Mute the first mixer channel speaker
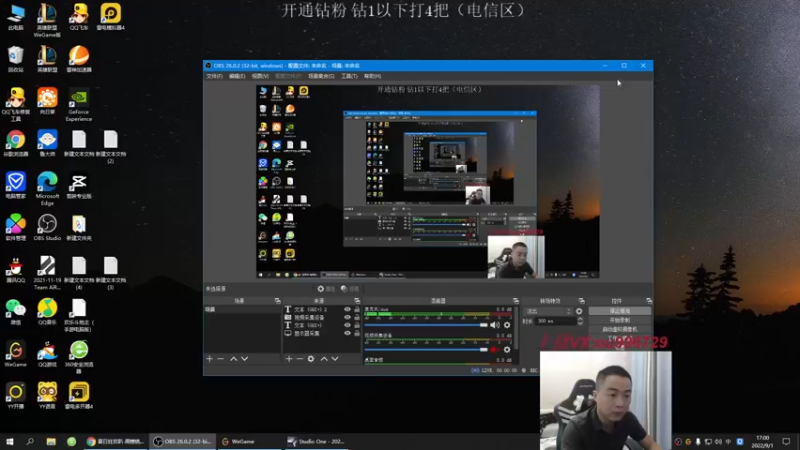Viewport: 800px width, 450px height. [494, 325]
